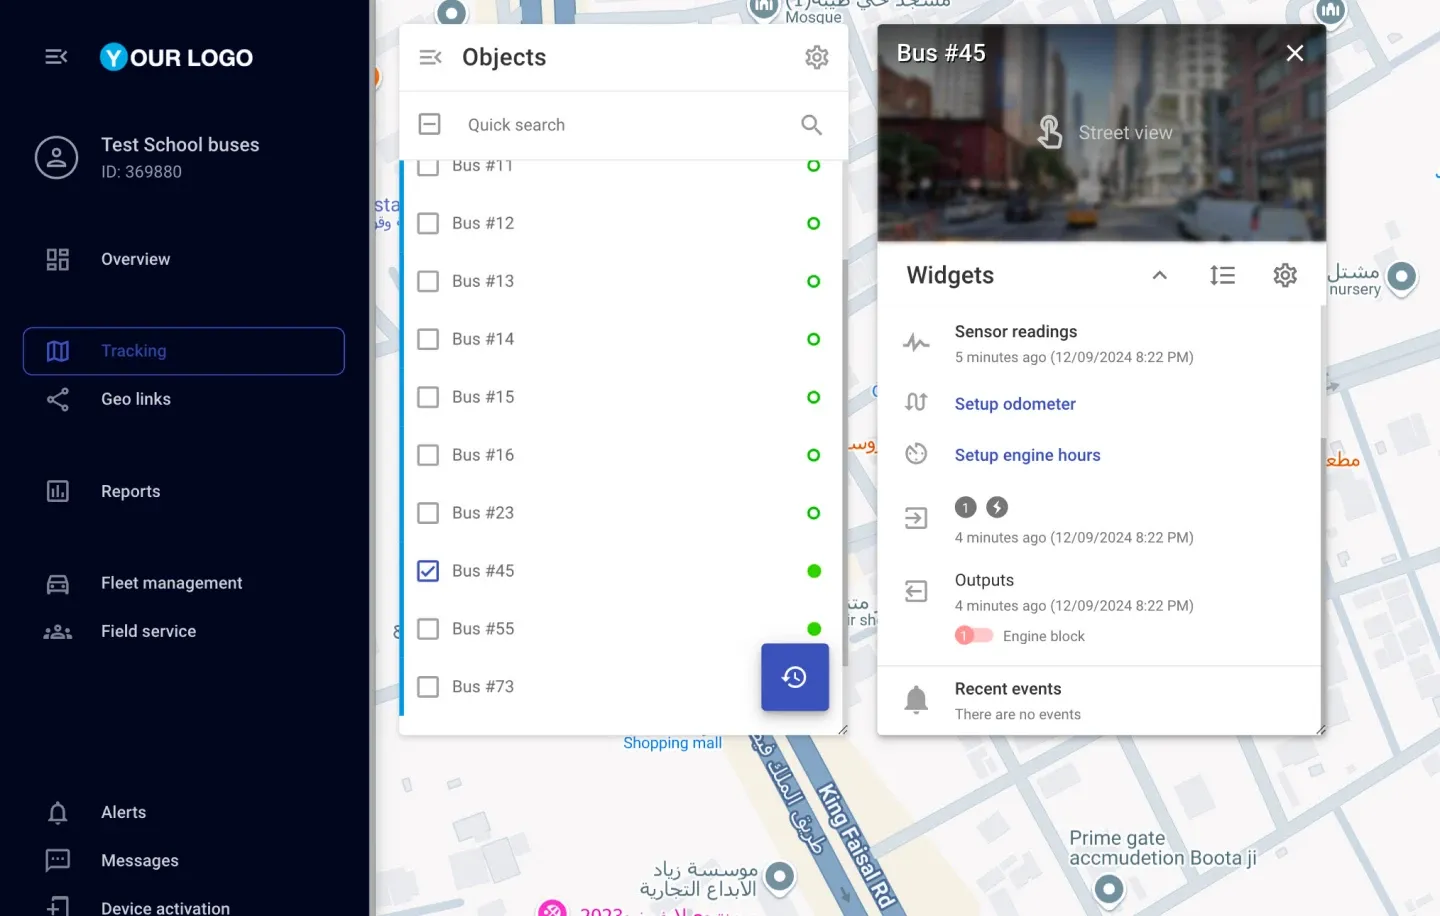Click the Shopping mall map label
This screenshot has width=1440, height=916.
[672, 743]
